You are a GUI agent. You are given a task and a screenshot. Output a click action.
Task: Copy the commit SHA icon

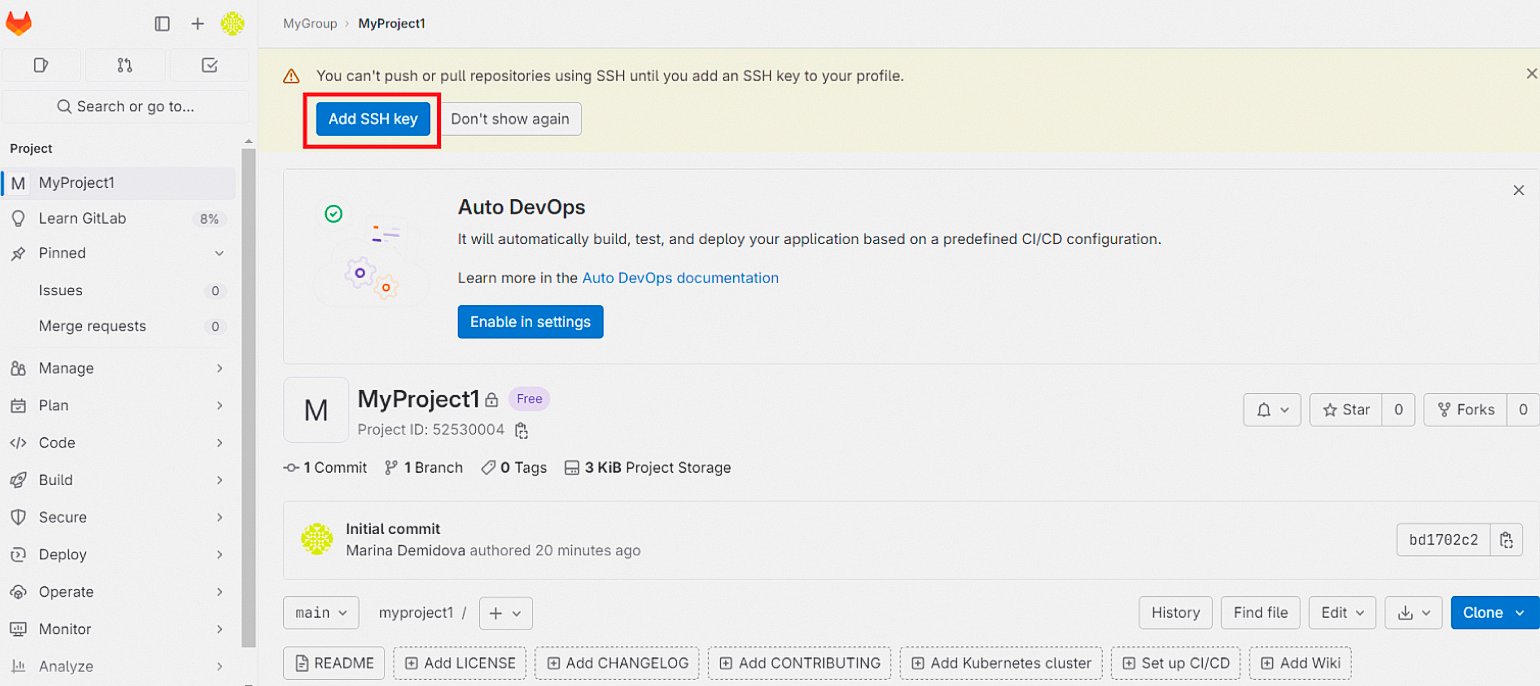1507,540
